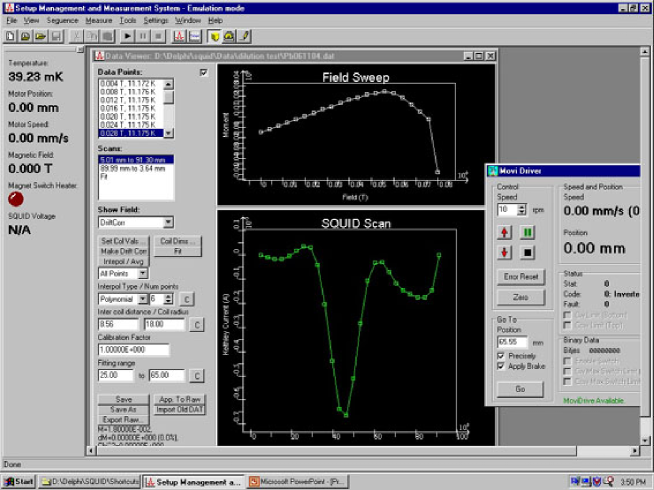Click the New file toolbar icon
The image size is (654, 490).
pos(10,35)
